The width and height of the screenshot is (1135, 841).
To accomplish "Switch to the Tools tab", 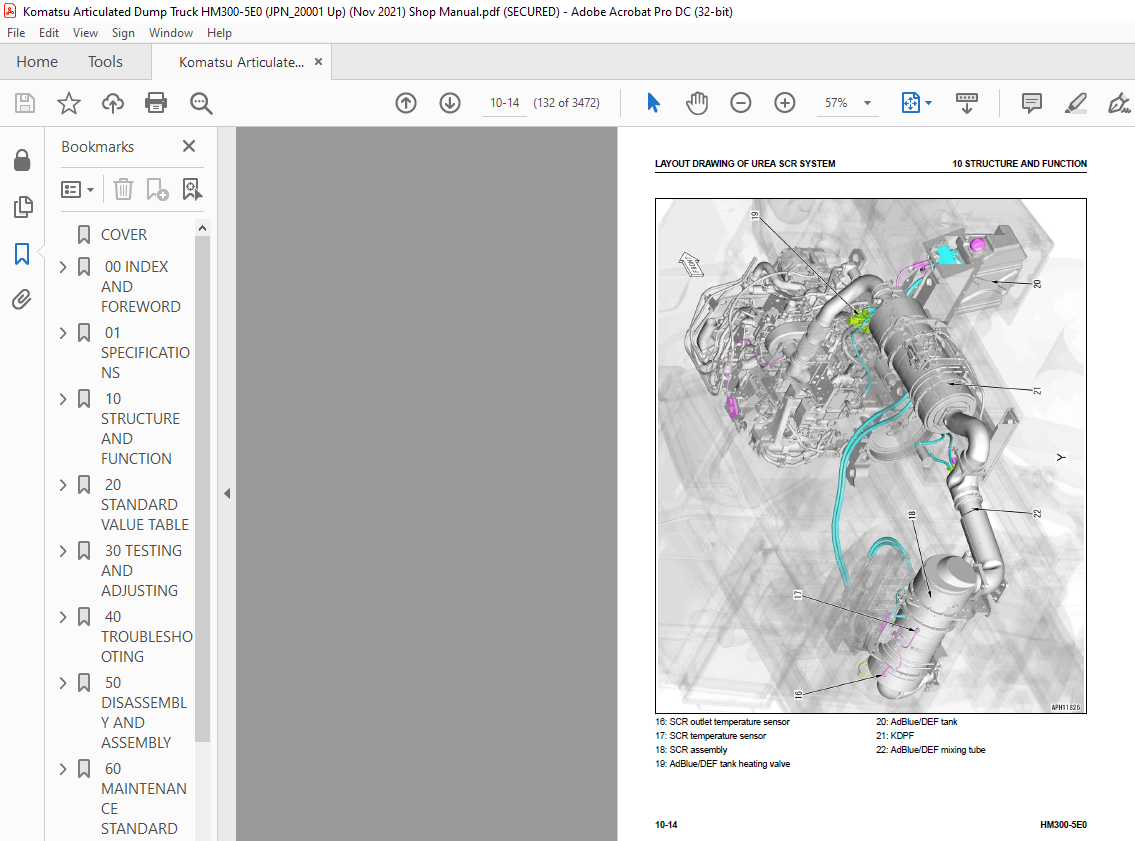I will [106, 62].
